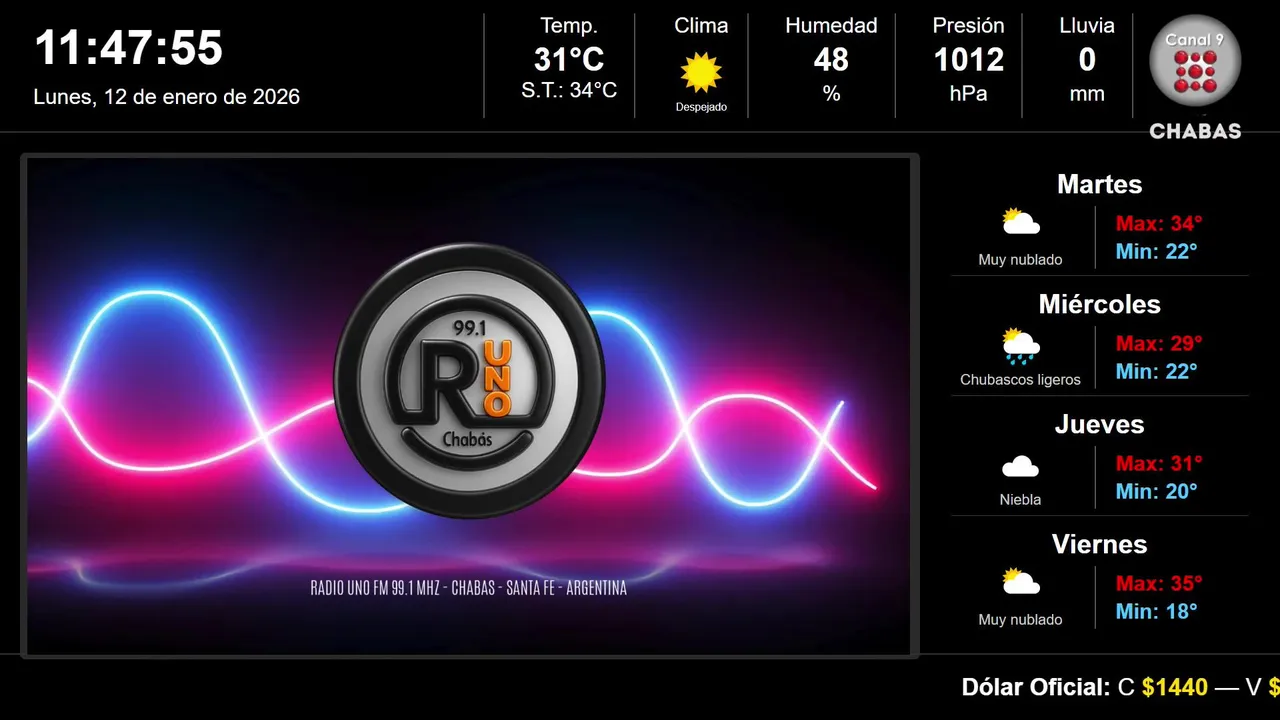The height and width of the screenshot is (720, 1280).
Task: Click the Temp. label
Action: pyautogui.click(x=569, y=26)
